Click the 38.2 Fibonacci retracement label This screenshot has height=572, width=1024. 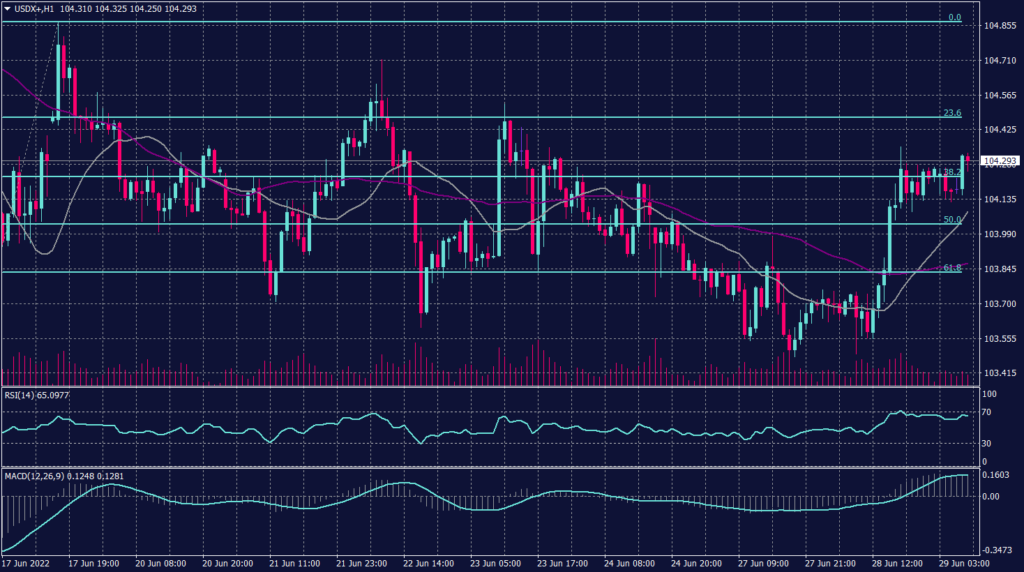(951, 172)
